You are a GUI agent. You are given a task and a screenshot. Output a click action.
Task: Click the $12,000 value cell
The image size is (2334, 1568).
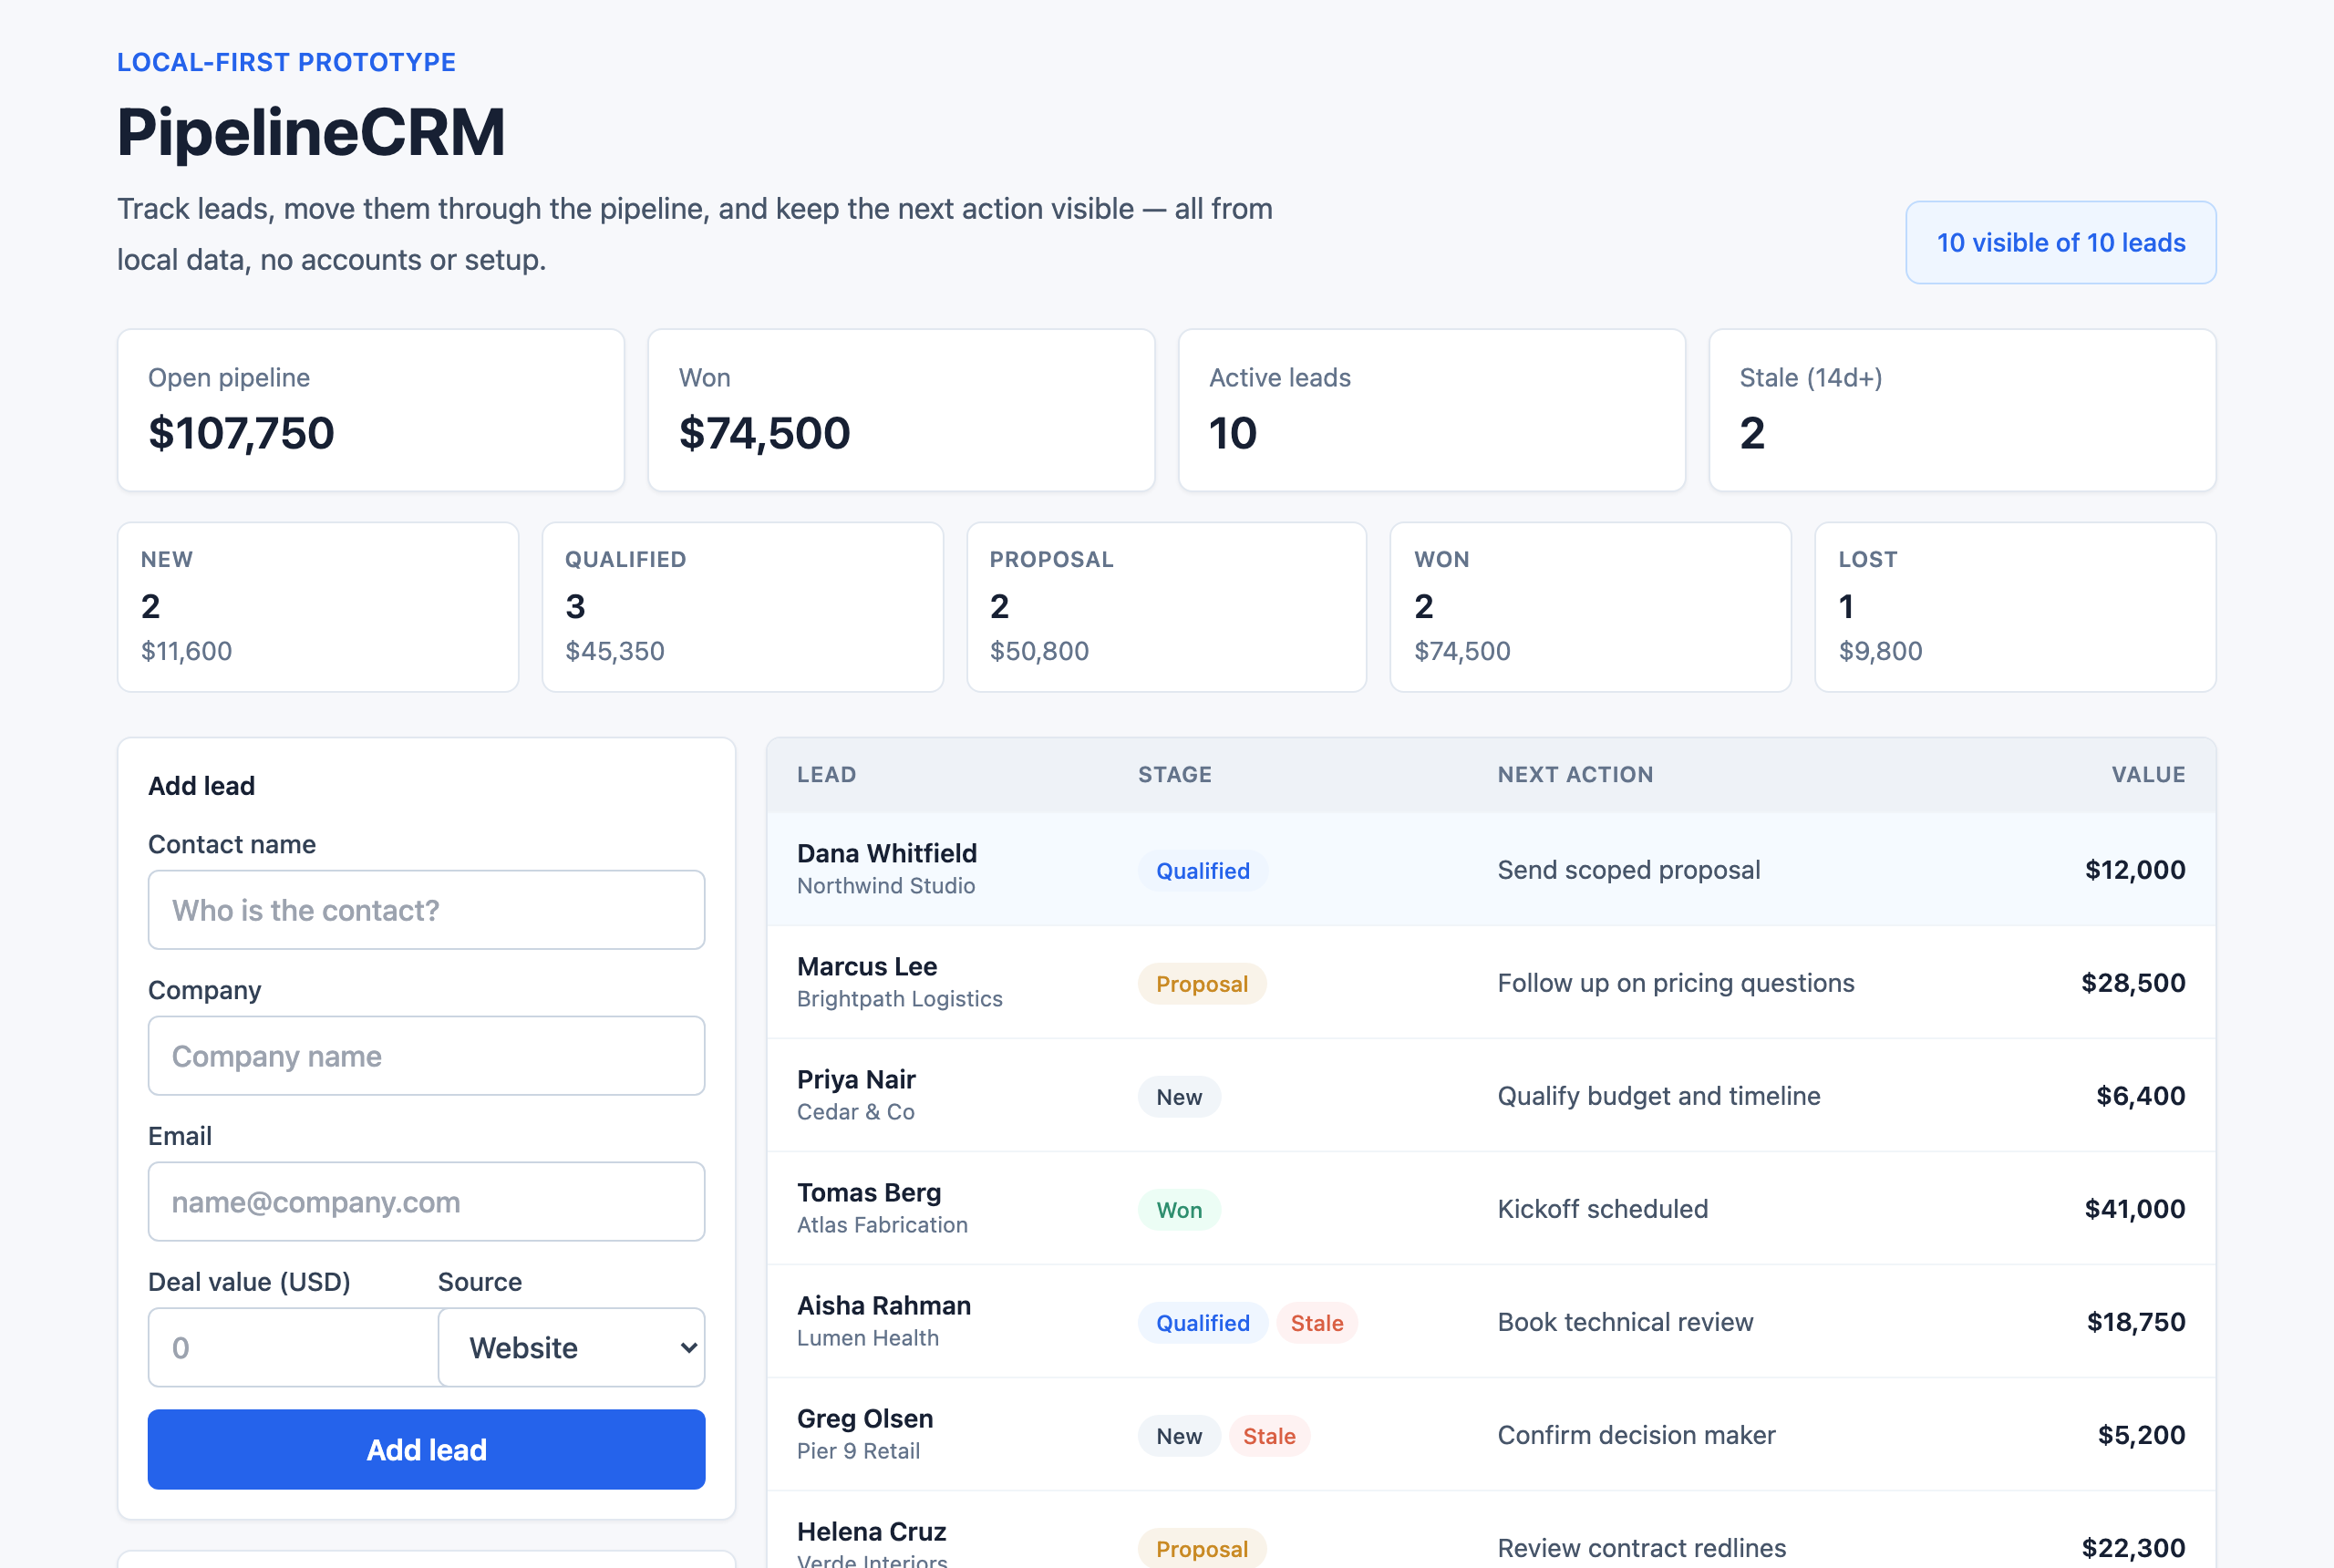[x=2135, y=870]
